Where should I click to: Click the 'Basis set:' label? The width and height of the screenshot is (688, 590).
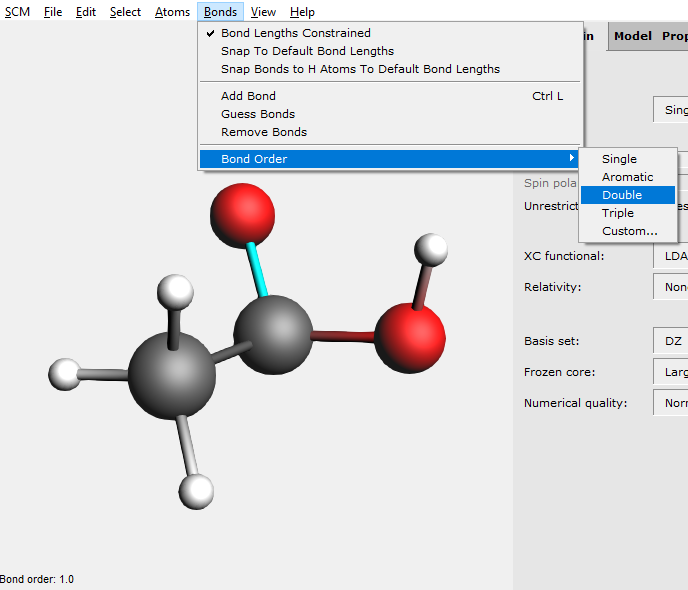click(552, 341)
